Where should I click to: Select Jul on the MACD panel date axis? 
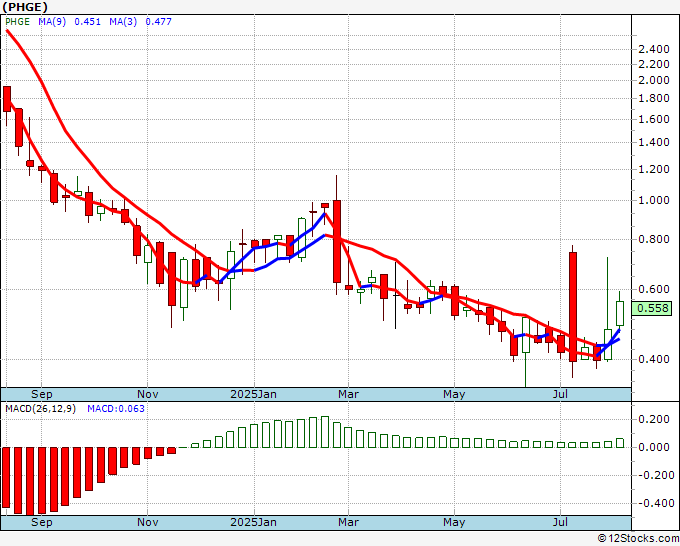tap(560, 522)
